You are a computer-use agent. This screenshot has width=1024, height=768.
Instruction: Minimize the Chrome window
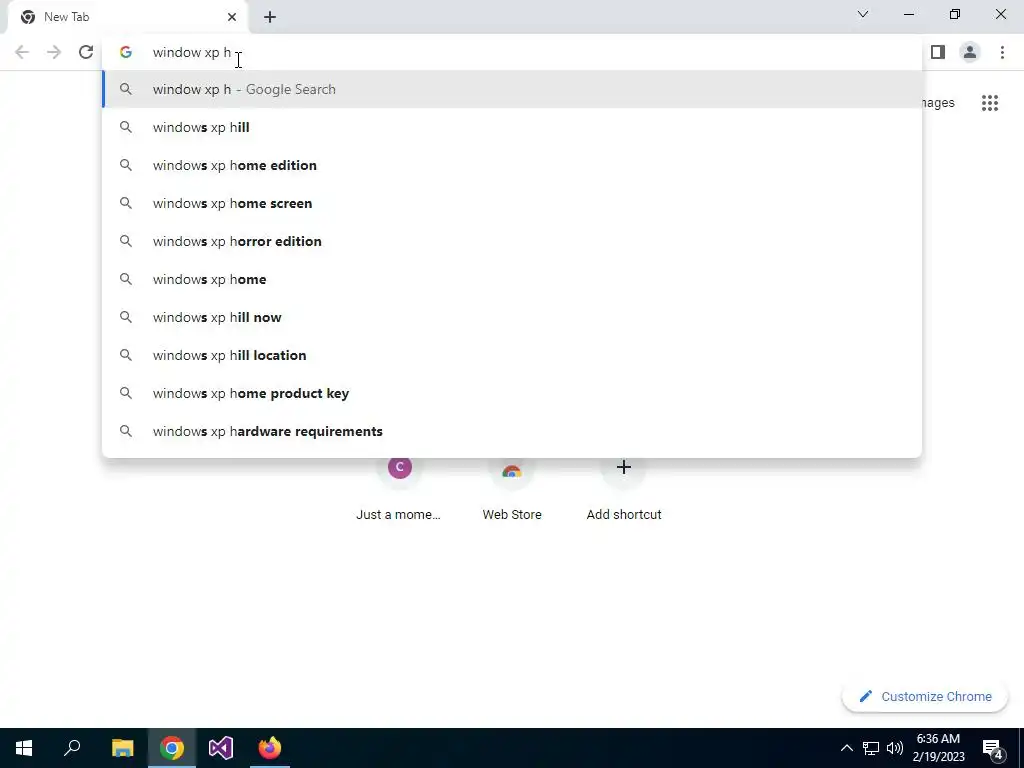pos(909,14)
